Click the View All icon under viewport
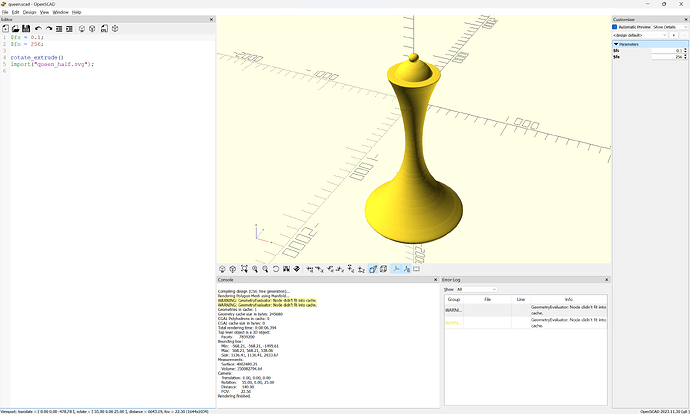This screenshot has height=414, width=690. (x=244, y=268)
